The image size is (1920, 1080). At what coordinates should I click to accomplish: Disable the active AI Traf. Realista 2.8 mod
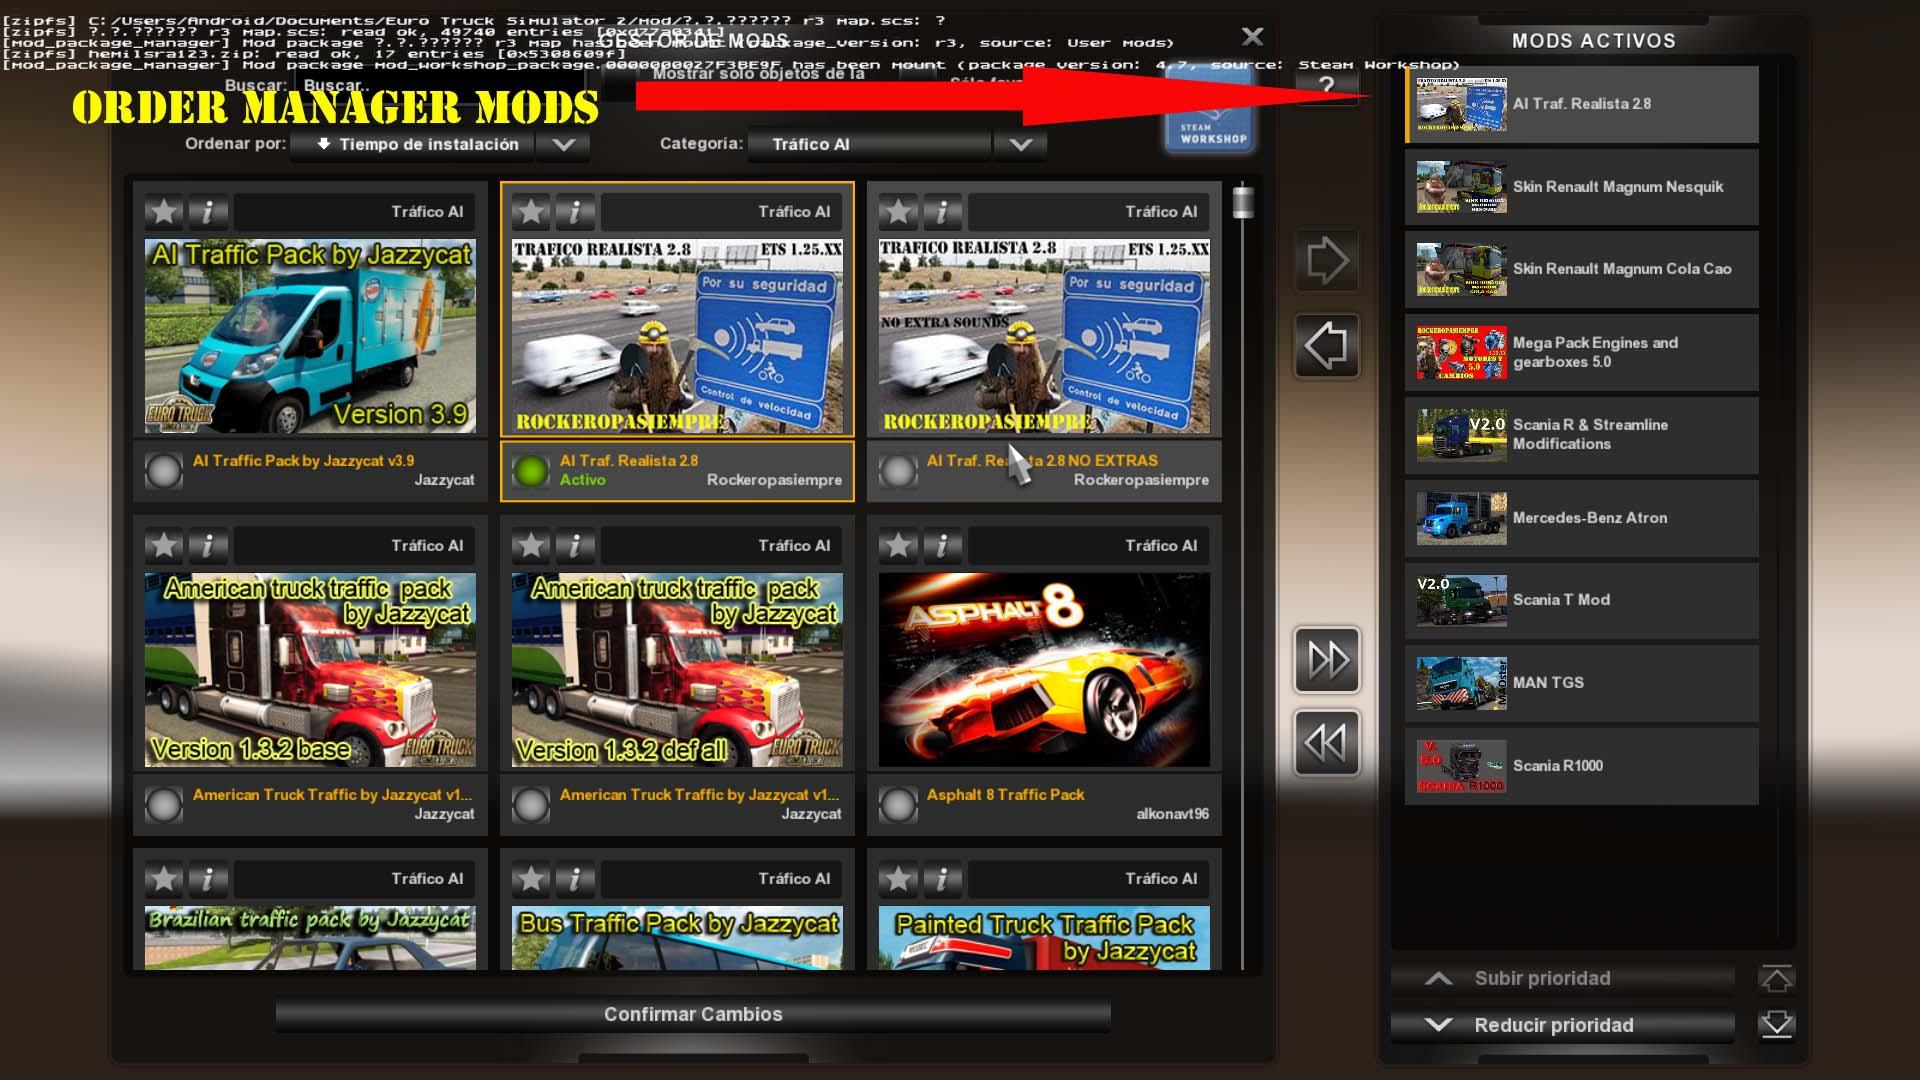point(531,471)
